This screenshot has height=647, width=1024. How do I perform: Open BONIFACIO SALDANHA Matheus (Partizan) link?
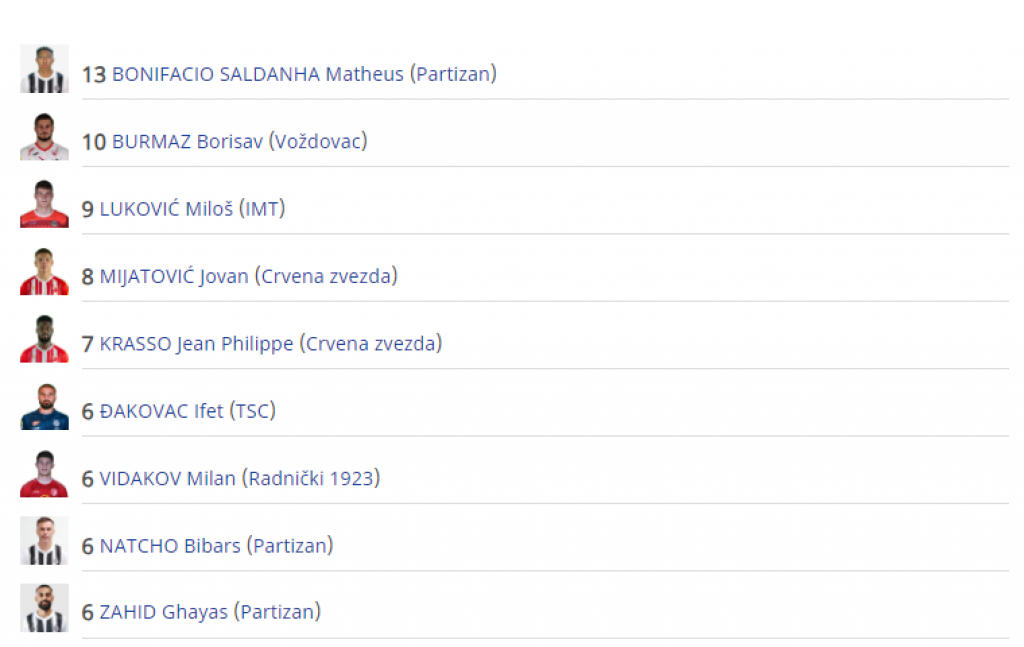point(304,74)
